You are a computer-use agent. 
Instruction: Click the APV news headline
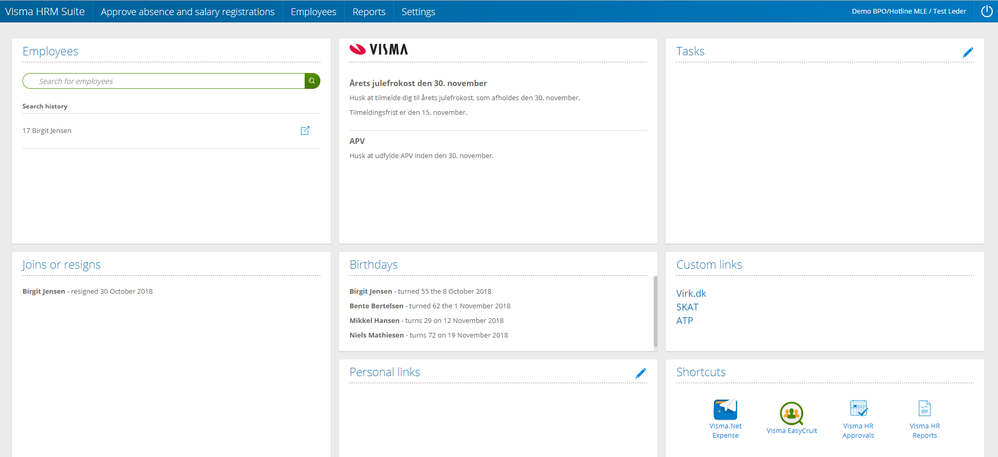point(357,141)
